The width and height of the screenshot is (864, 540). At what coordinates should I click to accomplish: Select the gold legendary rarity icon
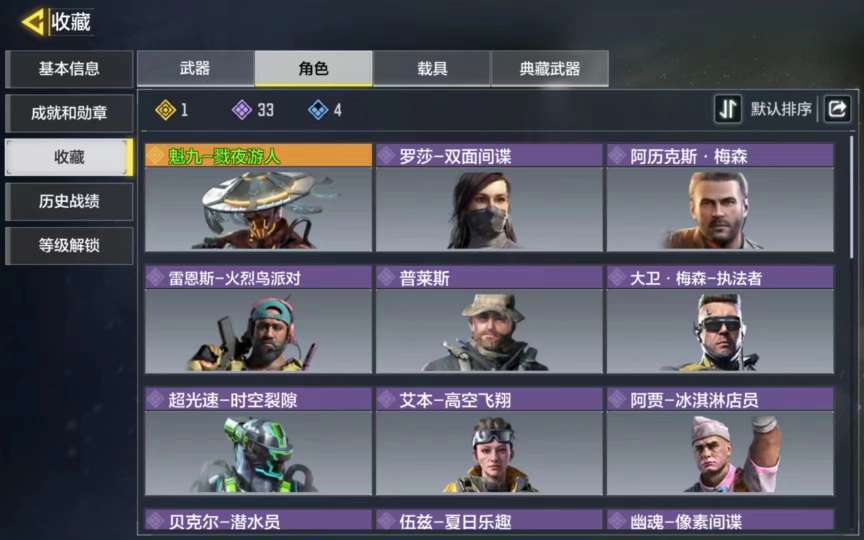point(165,110)
